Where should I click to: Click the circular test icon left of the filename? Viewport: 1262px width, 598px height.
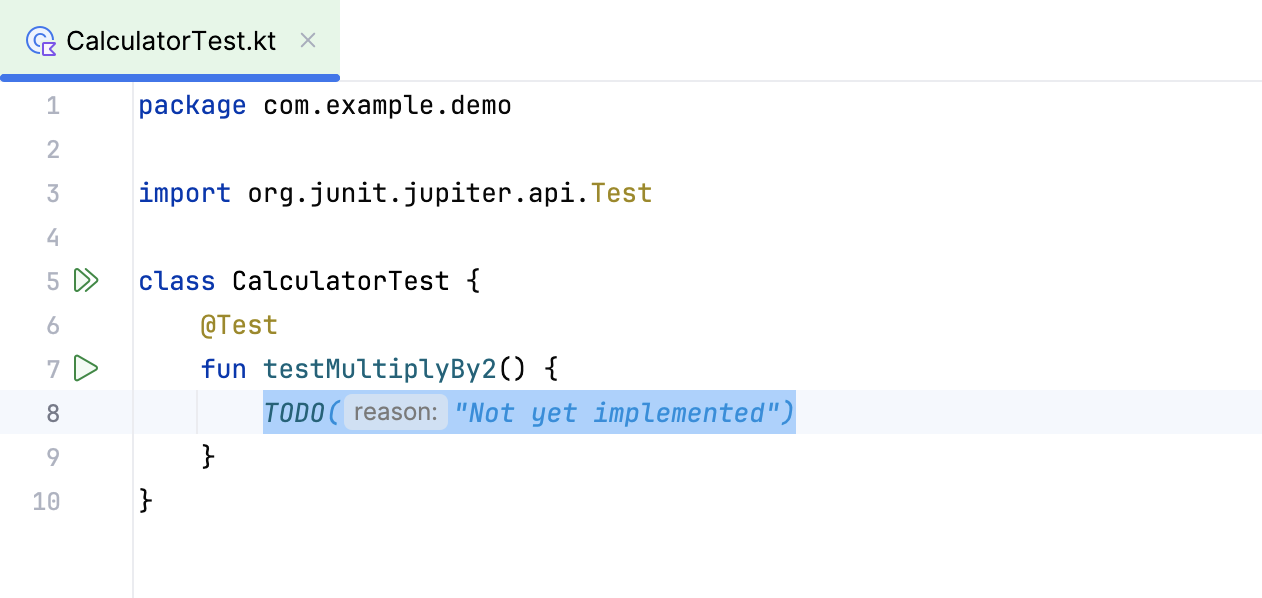[40, 41]
